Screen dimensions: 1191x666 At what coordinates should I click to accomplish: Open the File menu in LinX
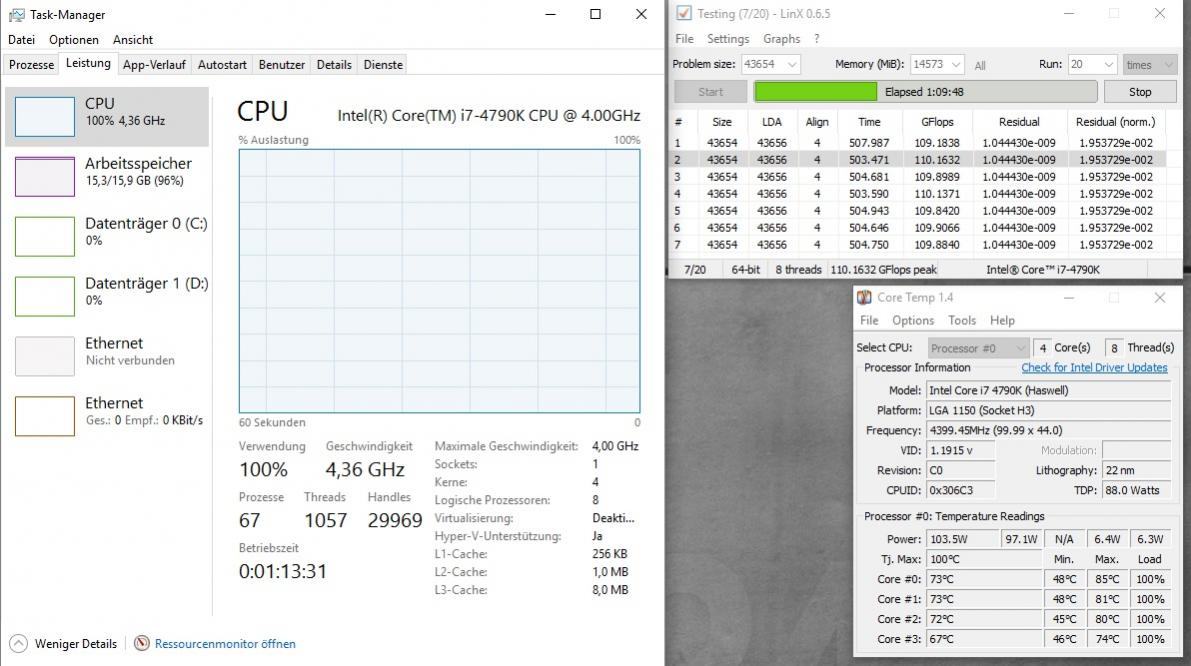[684, 39]
